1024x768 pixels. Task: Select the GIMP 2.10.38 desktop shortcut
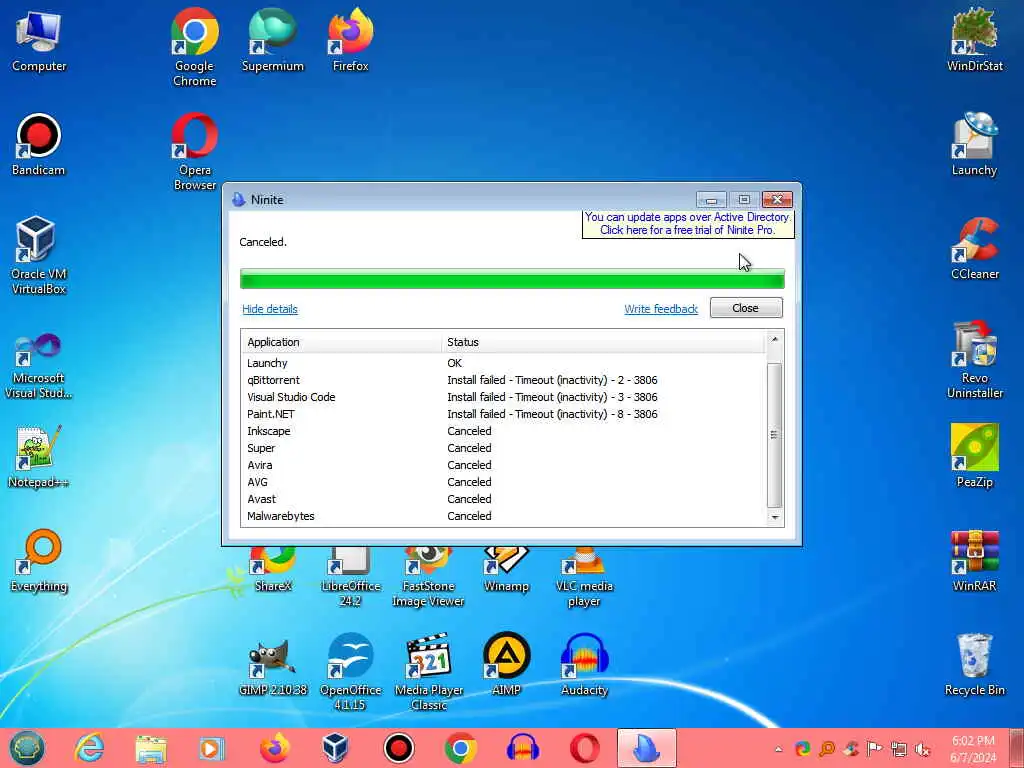click(272, 665)
